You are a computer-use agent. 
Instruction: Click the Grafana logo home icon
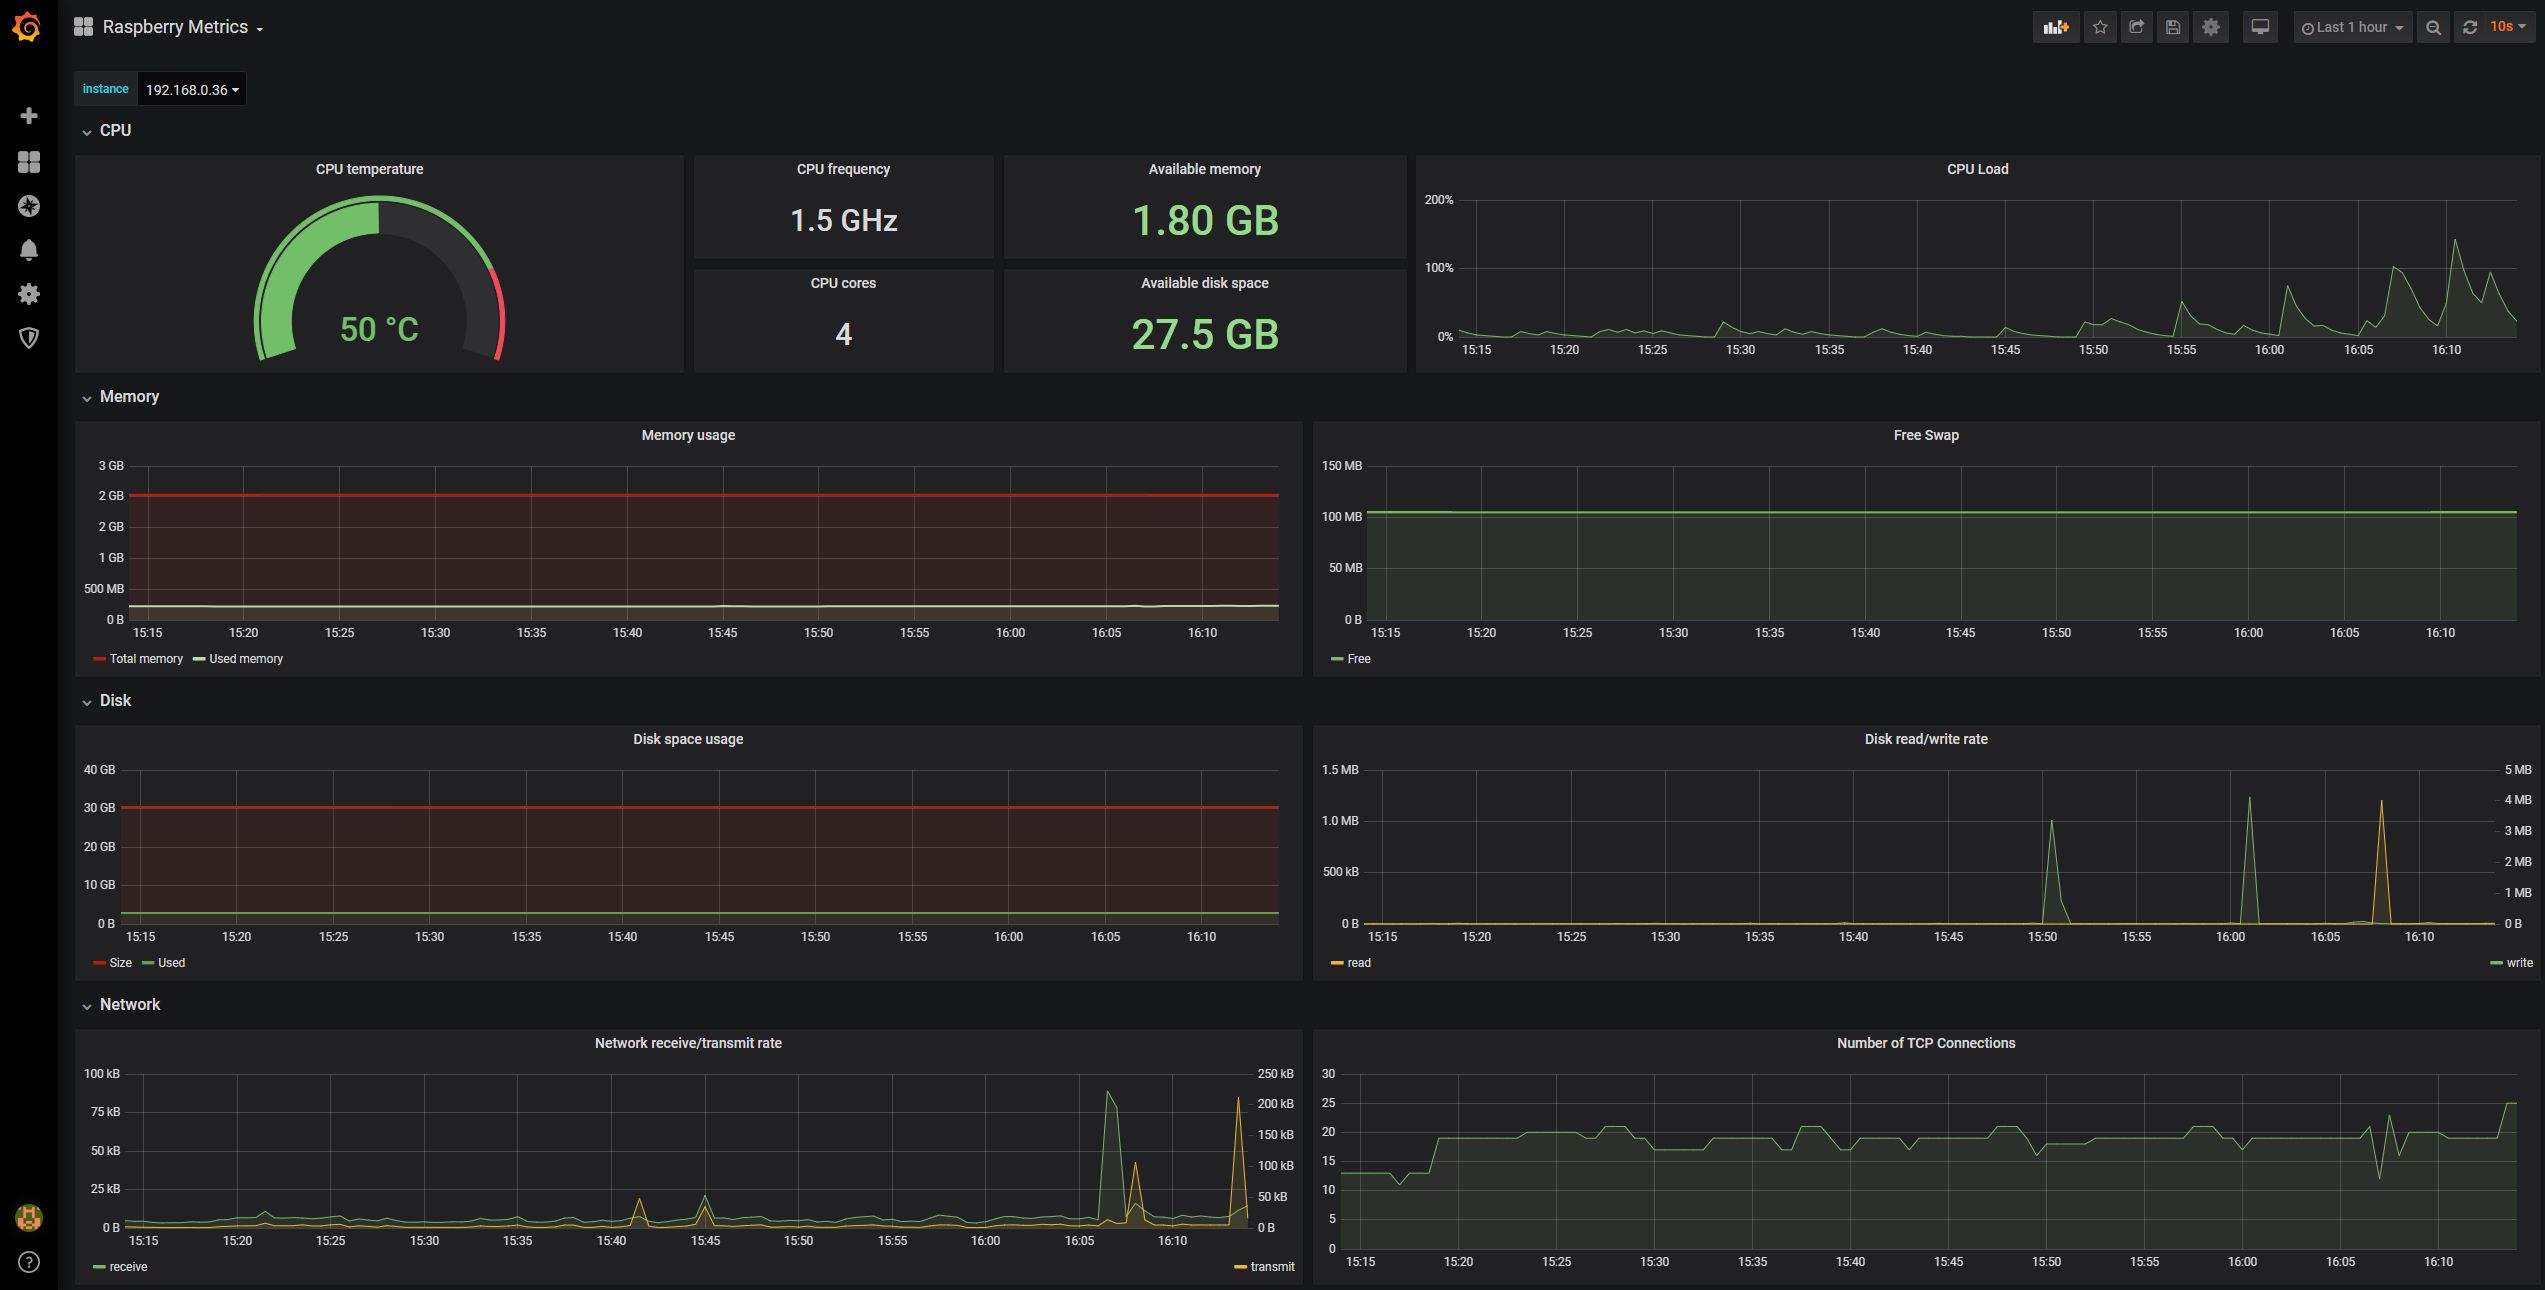tap(28, 27)
